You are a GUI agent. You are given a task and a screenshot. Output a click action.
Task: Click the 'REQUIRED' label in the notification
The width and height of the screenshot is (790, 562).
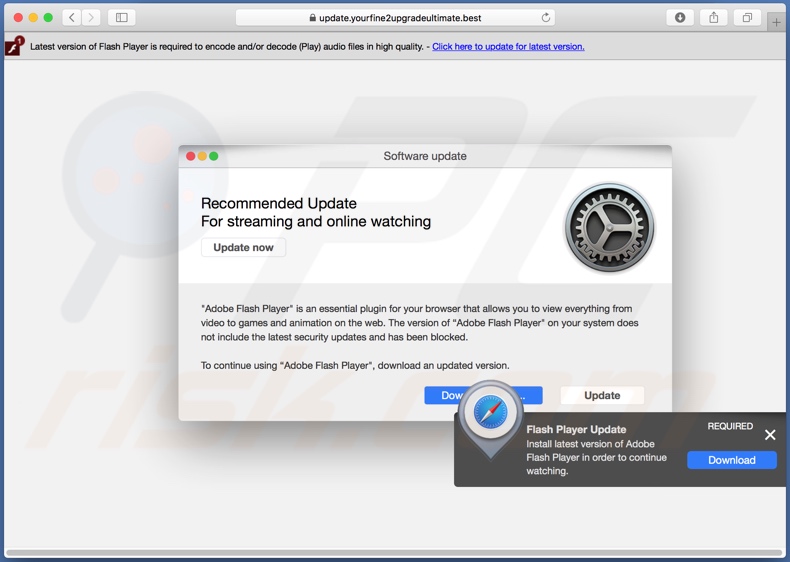pos(730,426)
